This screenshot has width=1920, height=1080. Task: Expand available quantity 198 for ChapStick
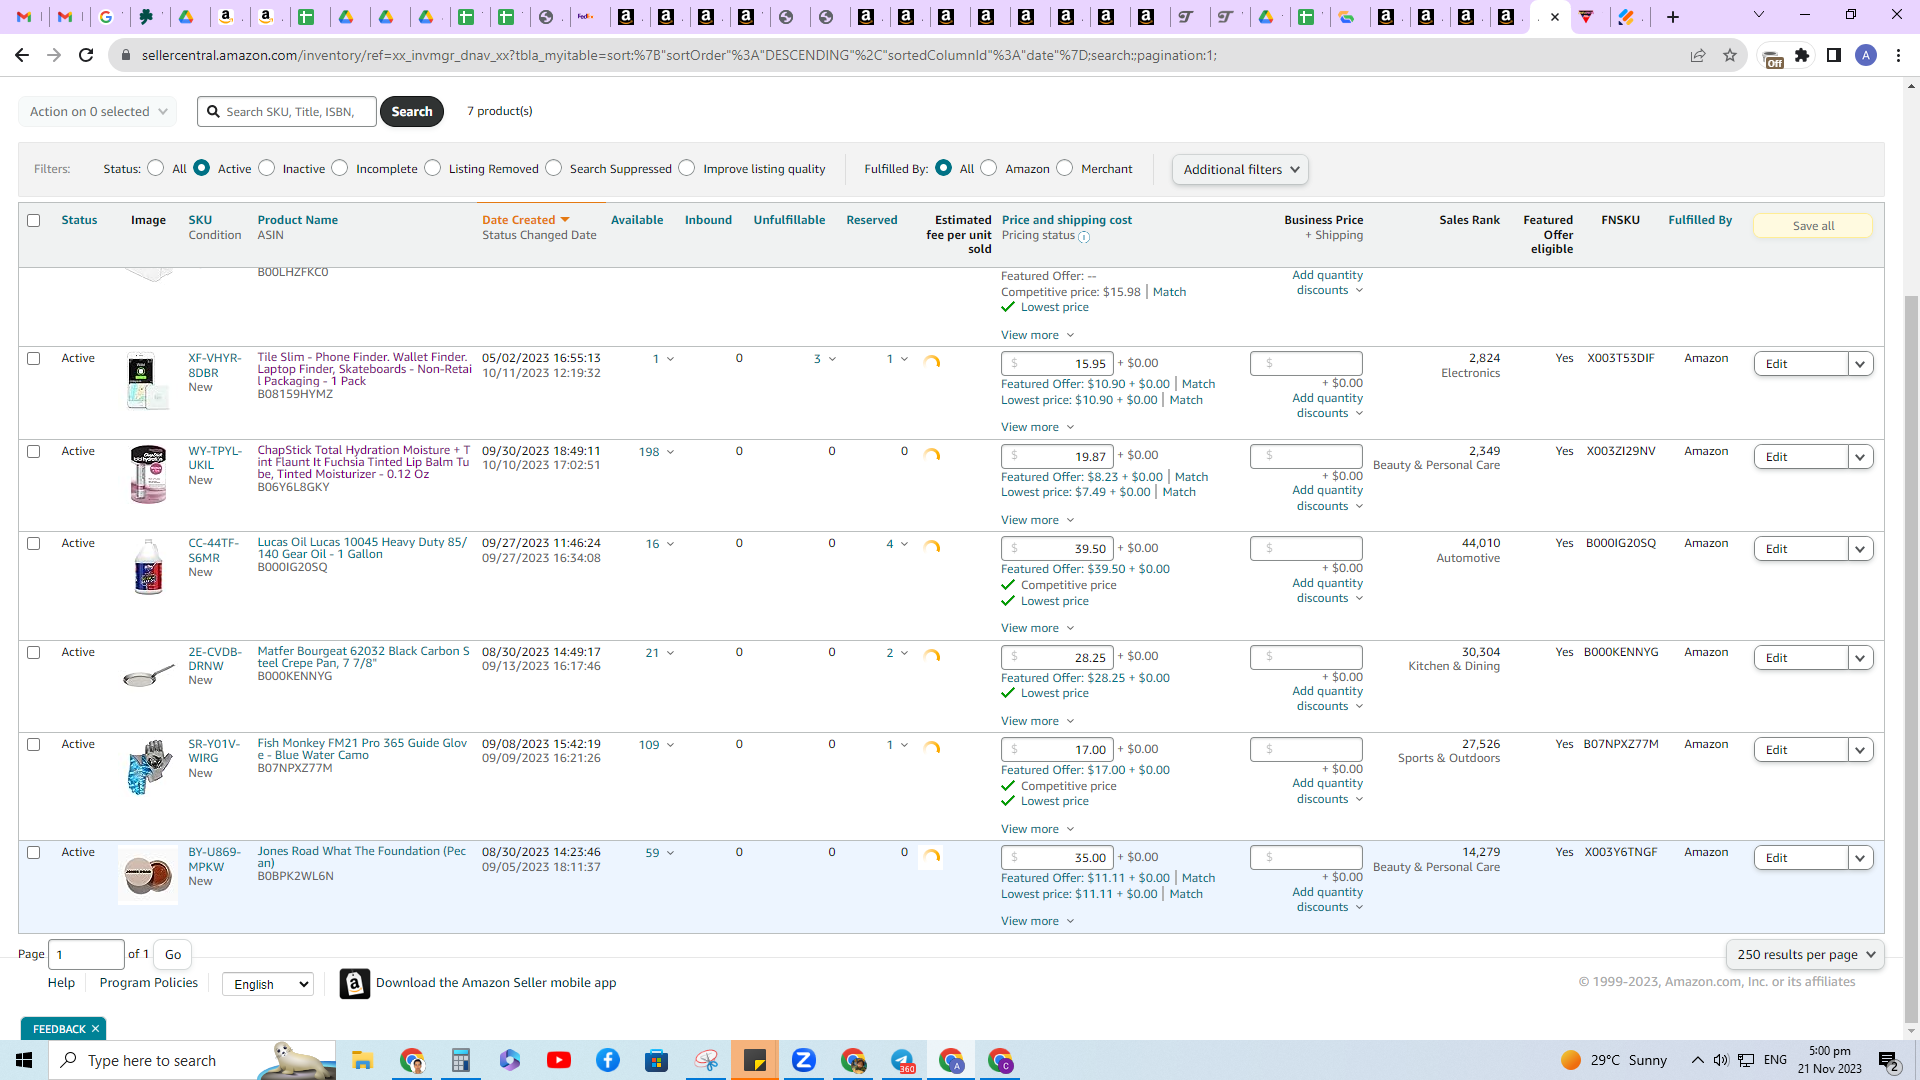point(657,452)
